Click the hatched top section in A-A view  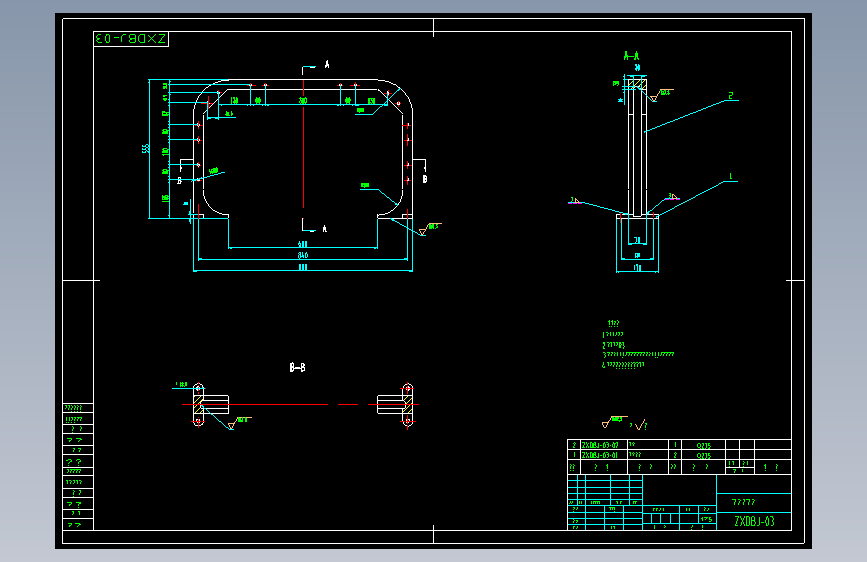(637, 84)
